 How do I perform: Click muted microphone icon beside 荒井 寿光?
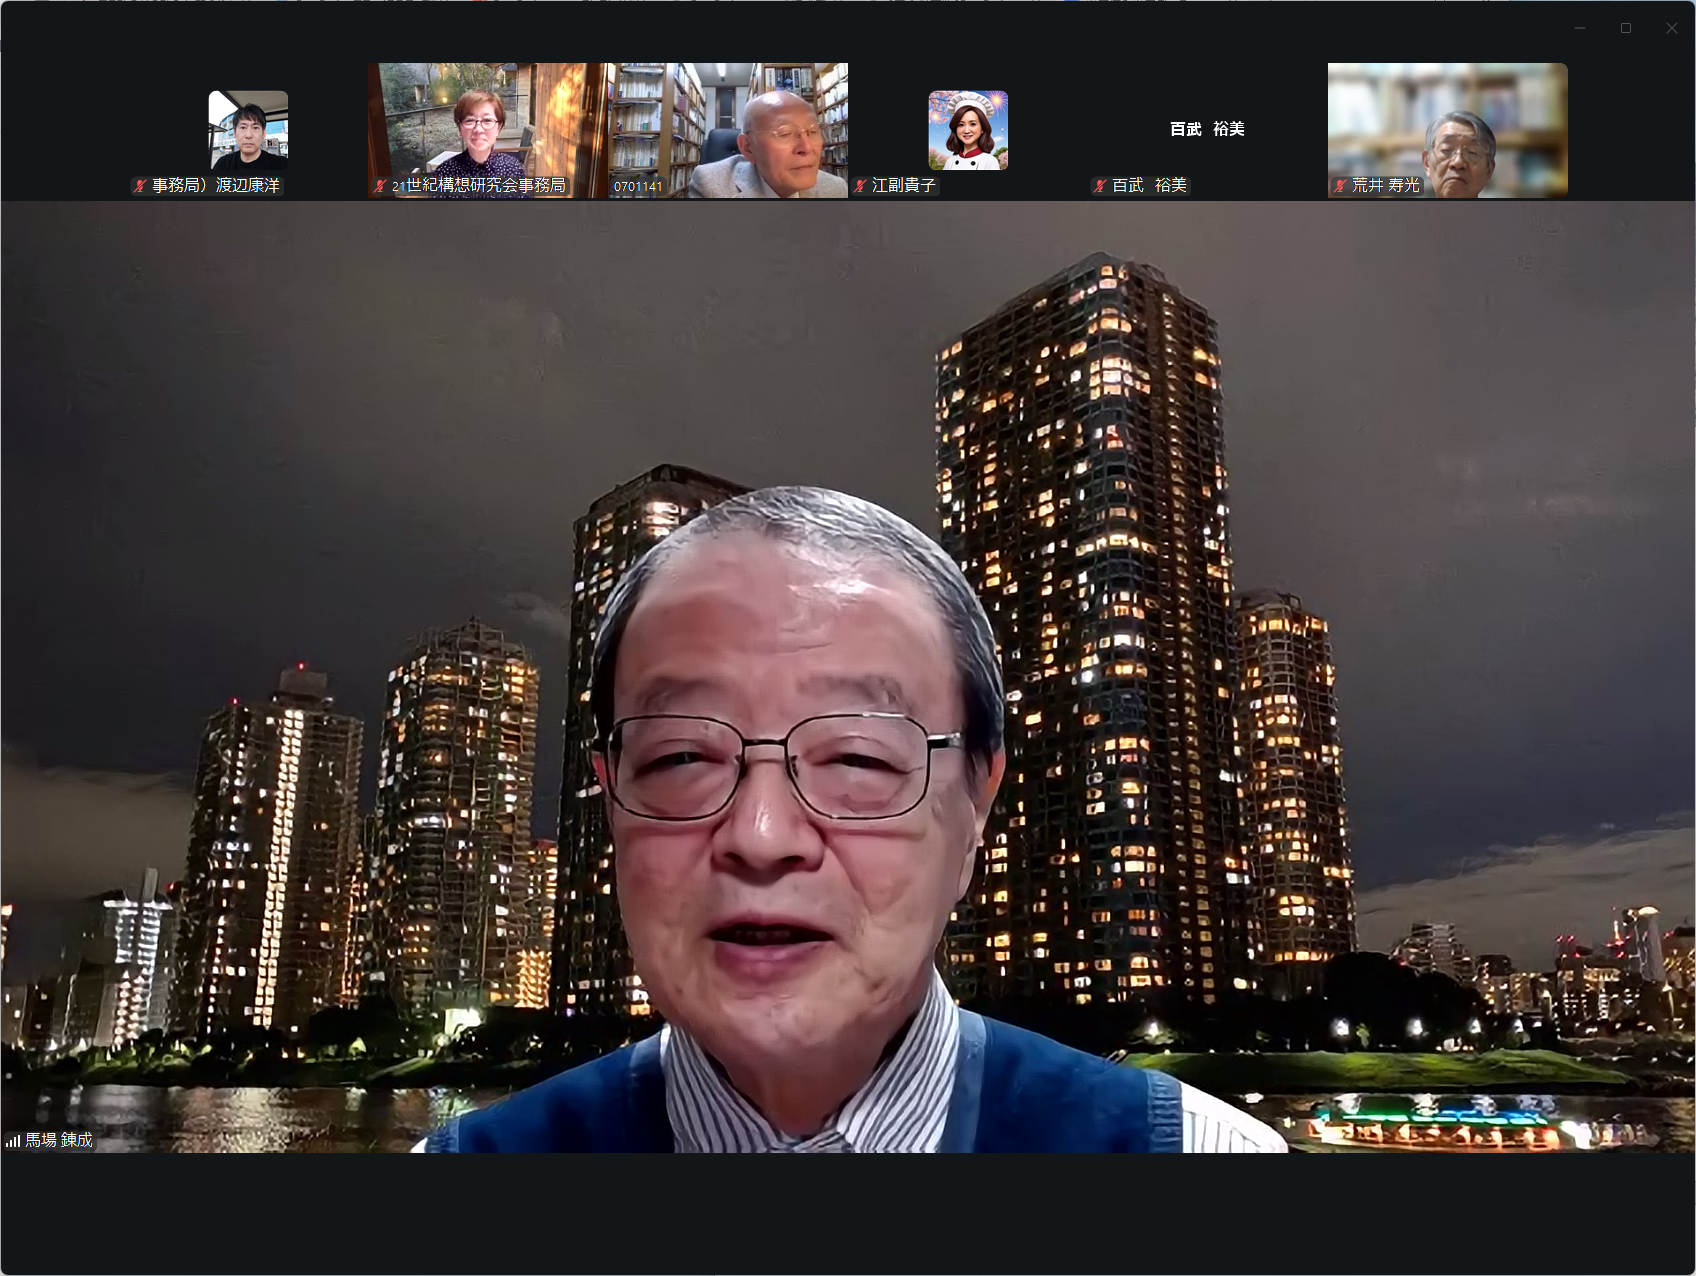[x=1340, y=186]
